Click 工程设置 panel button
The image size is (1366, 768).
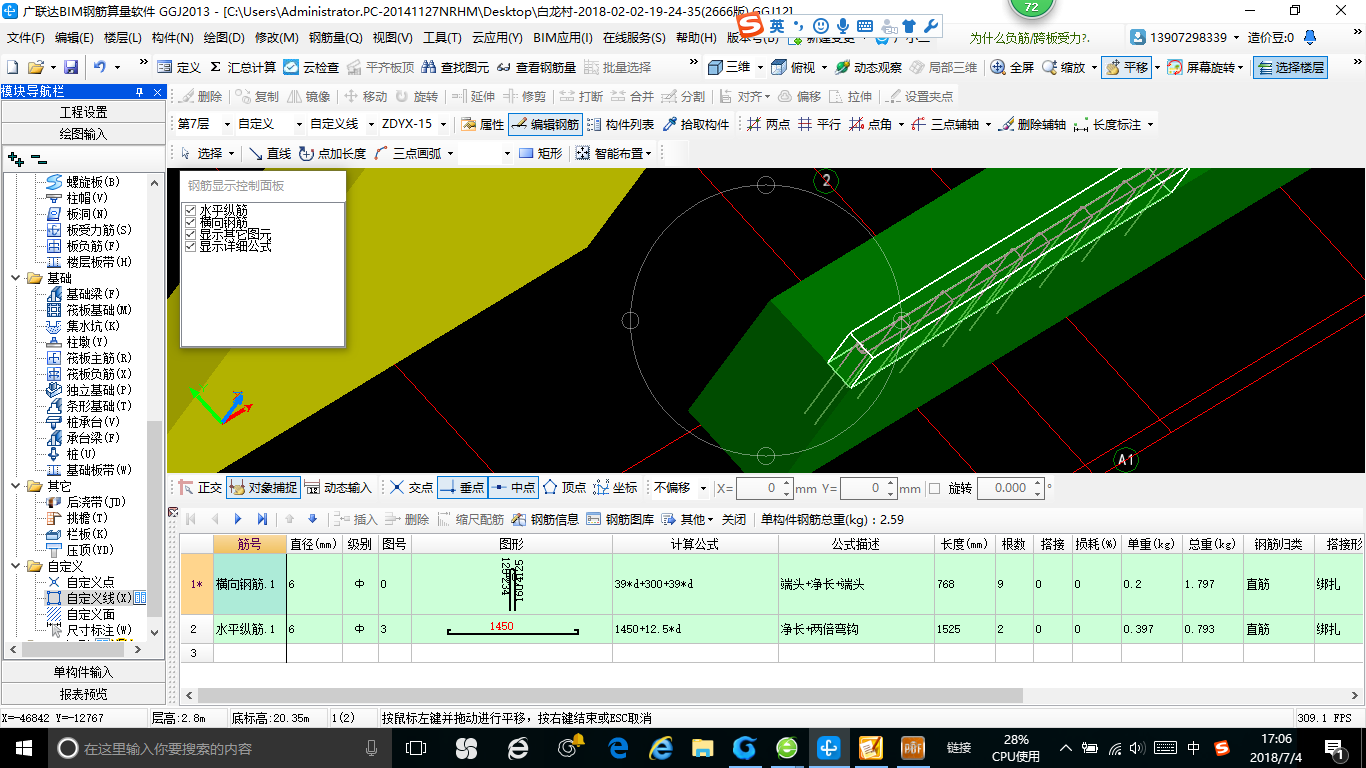83,112
